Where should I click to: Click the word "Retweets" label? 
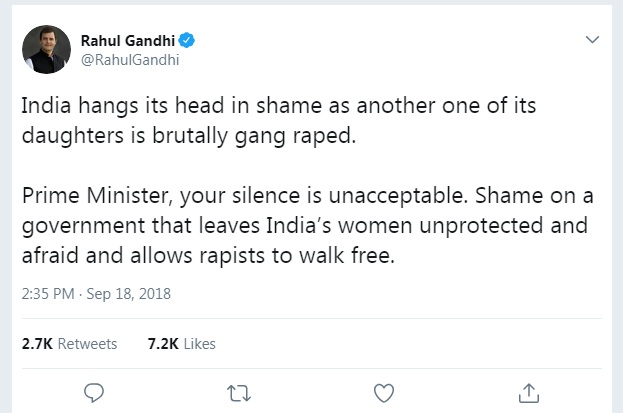pyautogui.click(x=87, y=343)
